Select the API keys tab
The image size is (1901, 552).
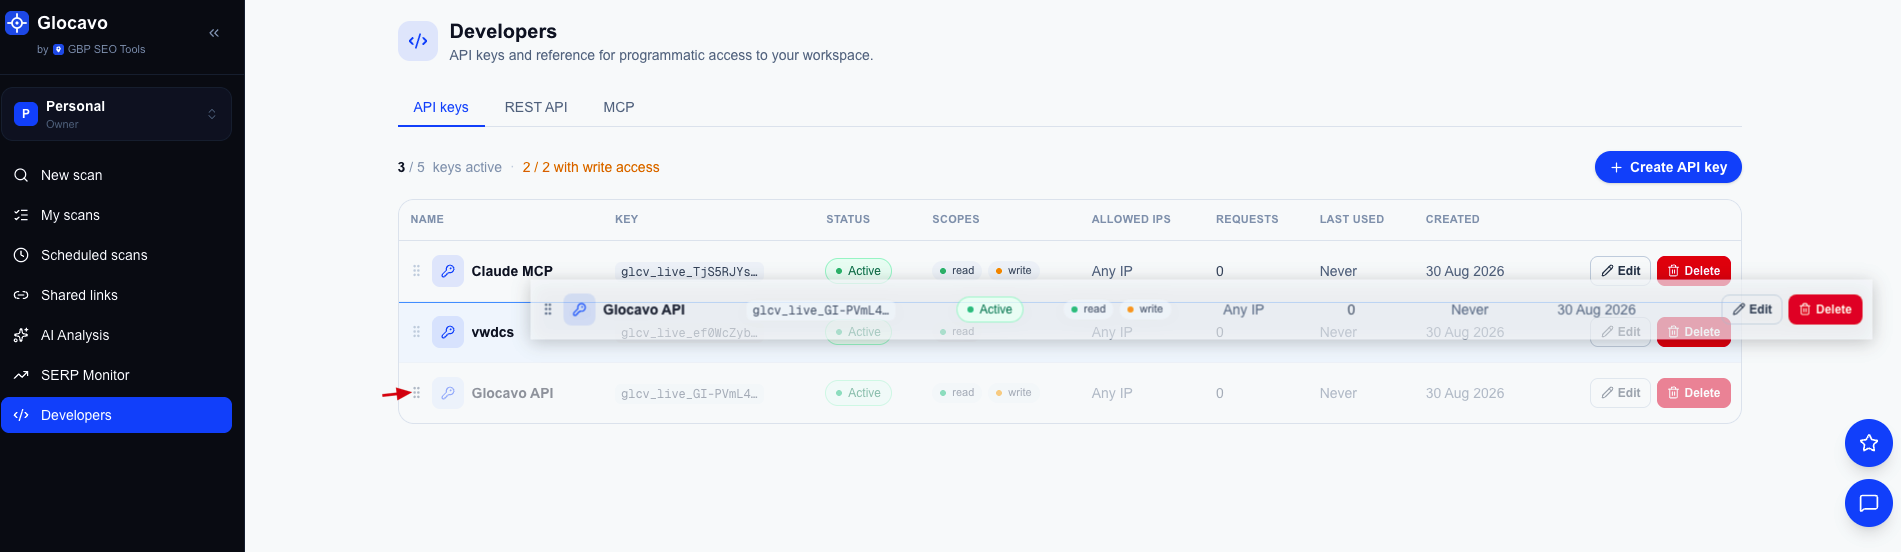(x=441, y=107)
